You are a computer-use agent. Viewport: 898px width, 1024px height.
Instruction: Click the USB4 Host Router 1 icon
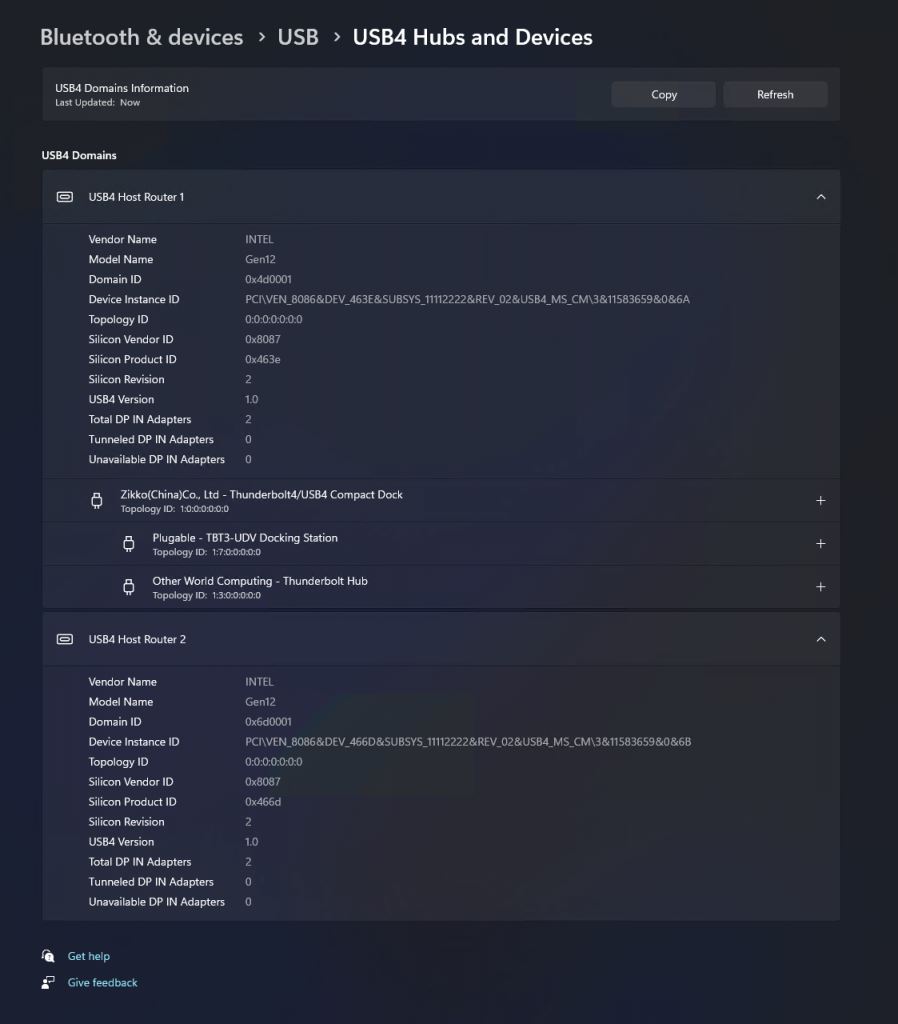click(65, 197)
